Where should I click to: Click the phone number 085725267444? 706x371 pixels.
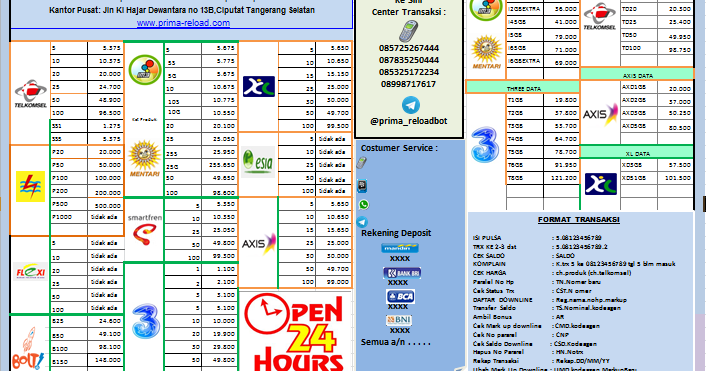click(x=409, y=48)
